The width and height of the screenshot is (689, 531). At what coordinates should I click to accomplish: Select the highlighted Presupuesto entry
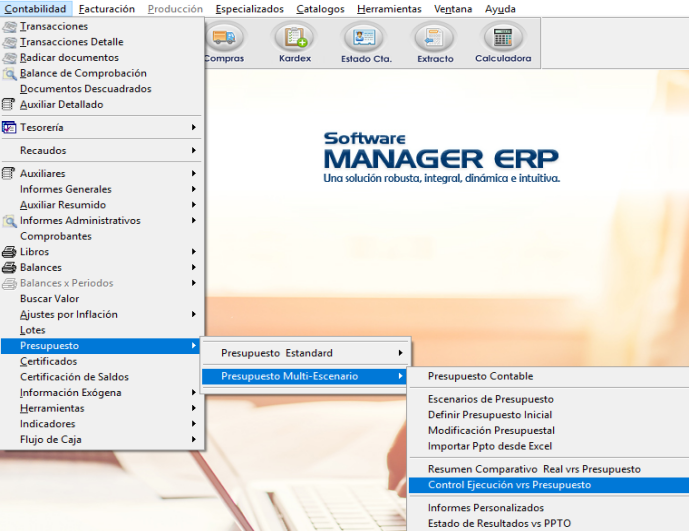[x=101, y=346]
